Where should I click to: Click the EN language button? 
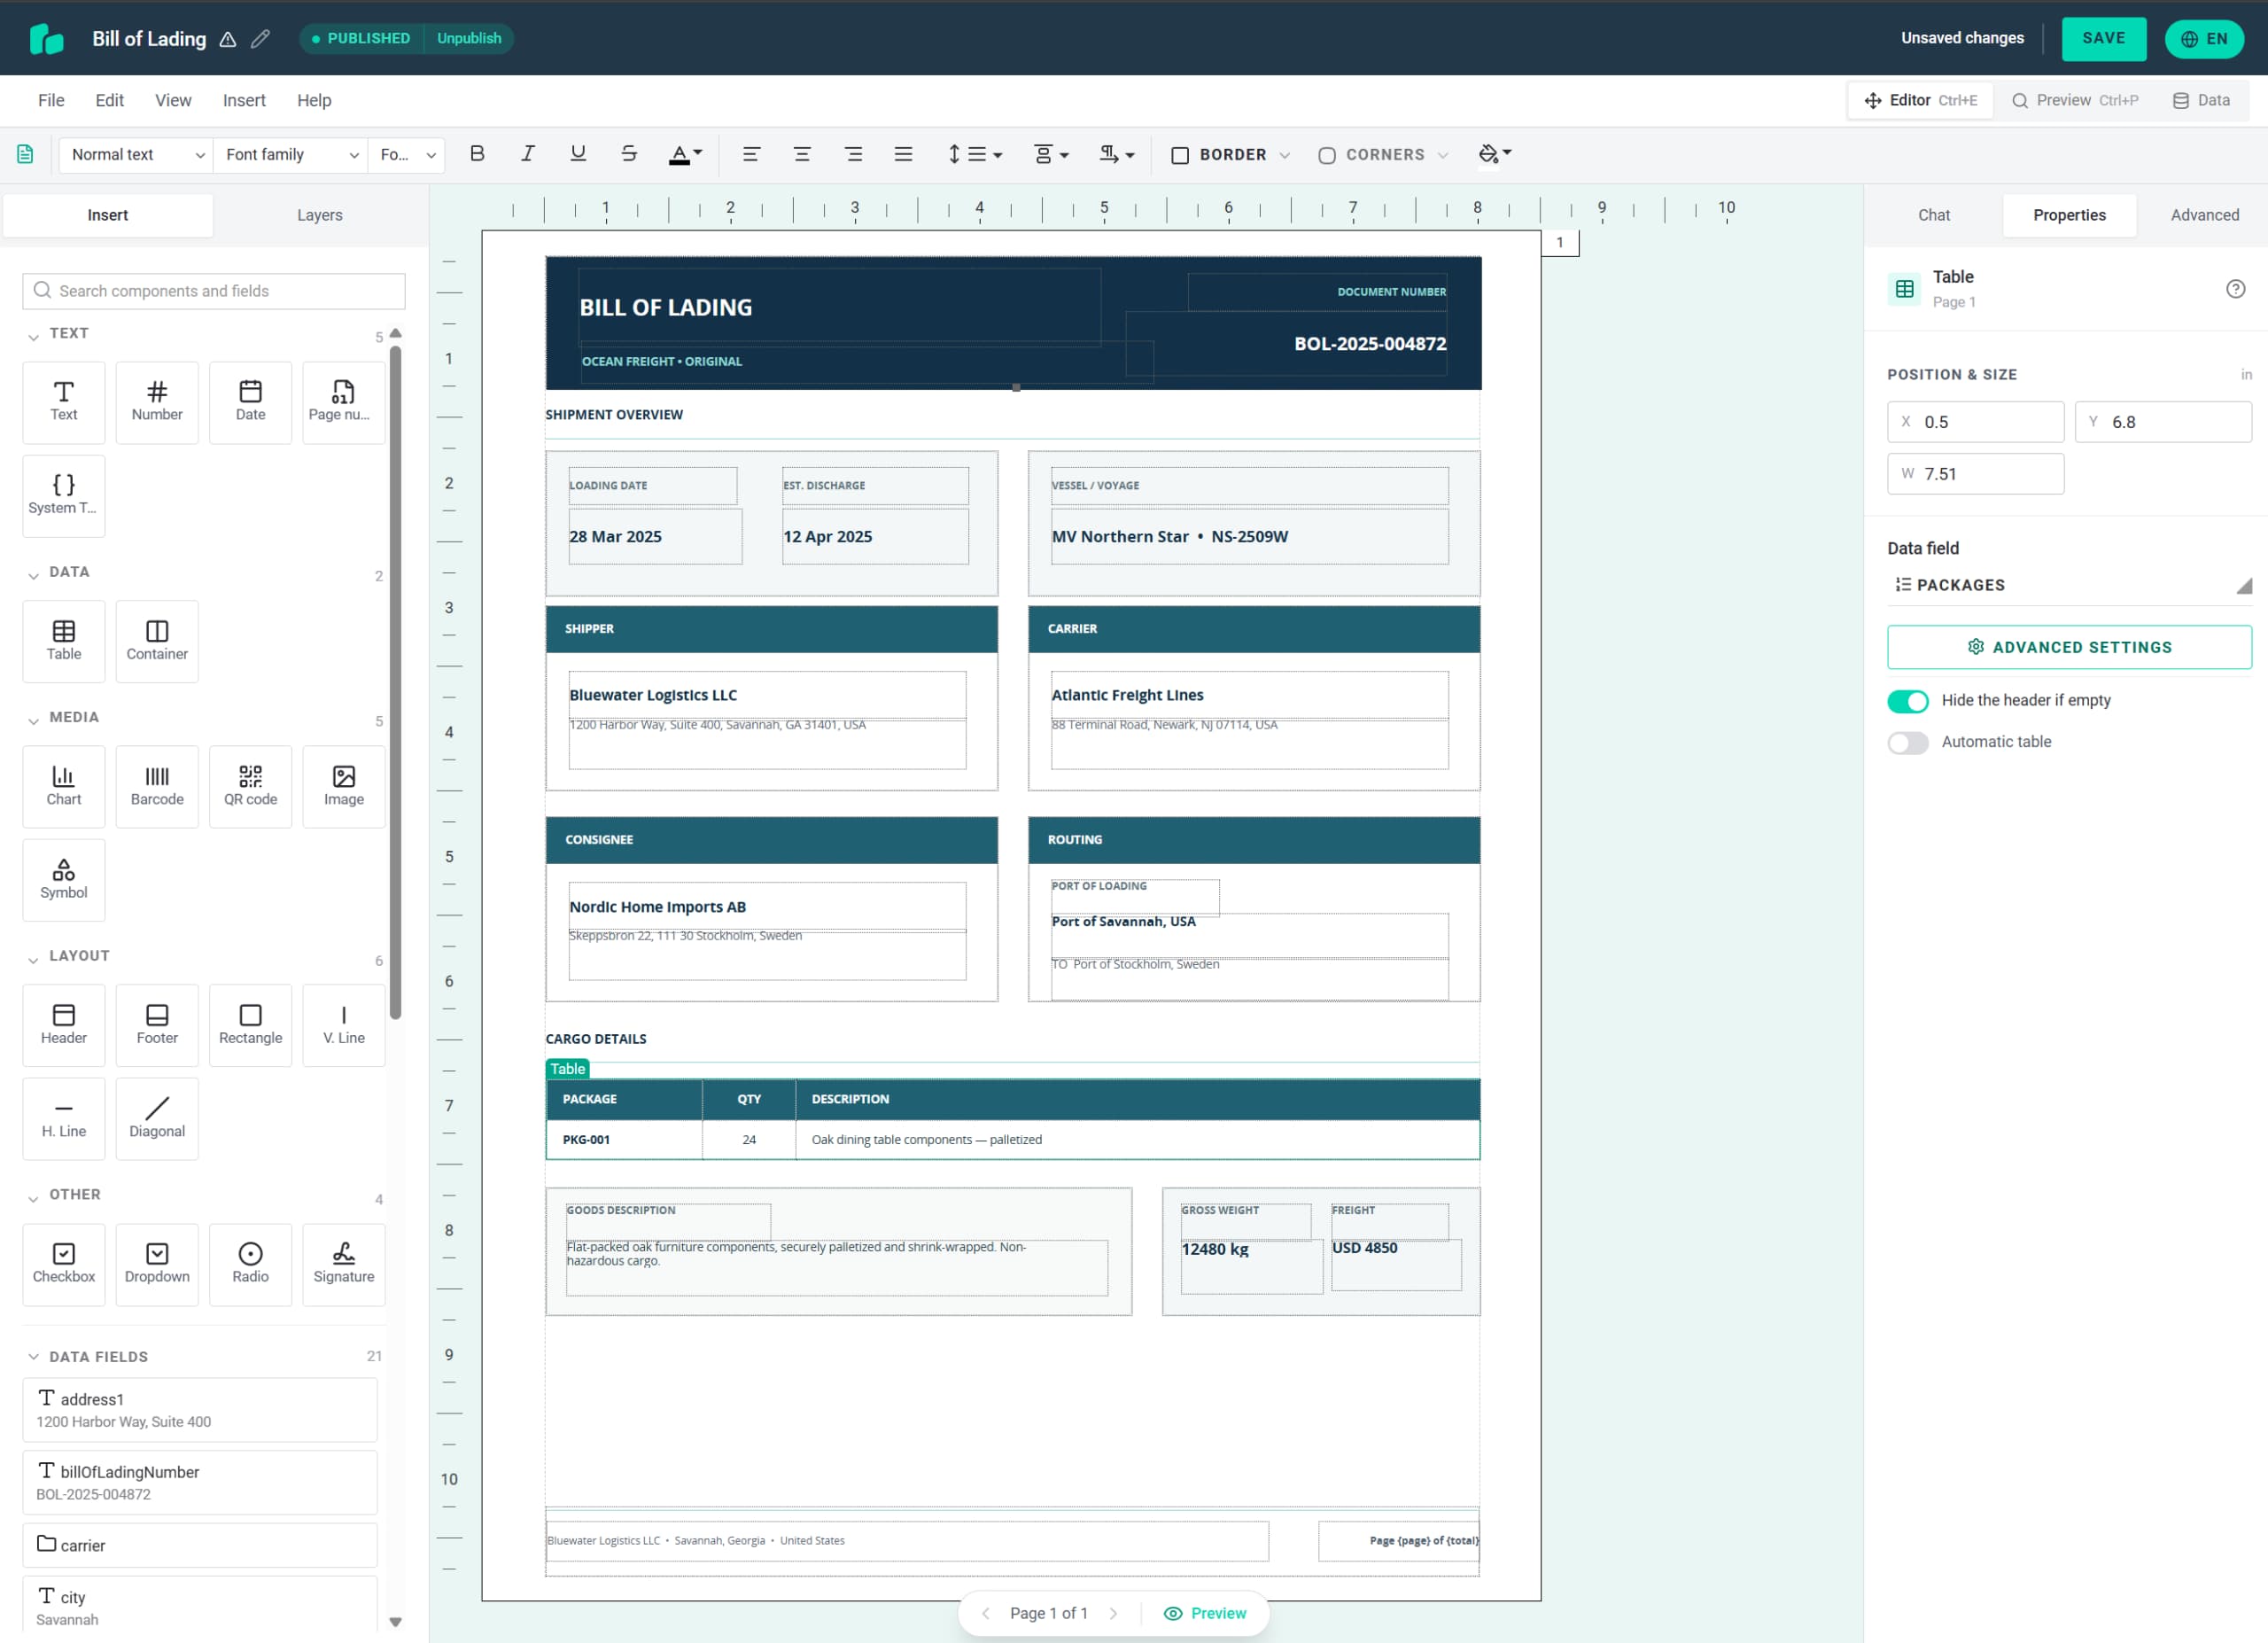tap(2204, 39)
